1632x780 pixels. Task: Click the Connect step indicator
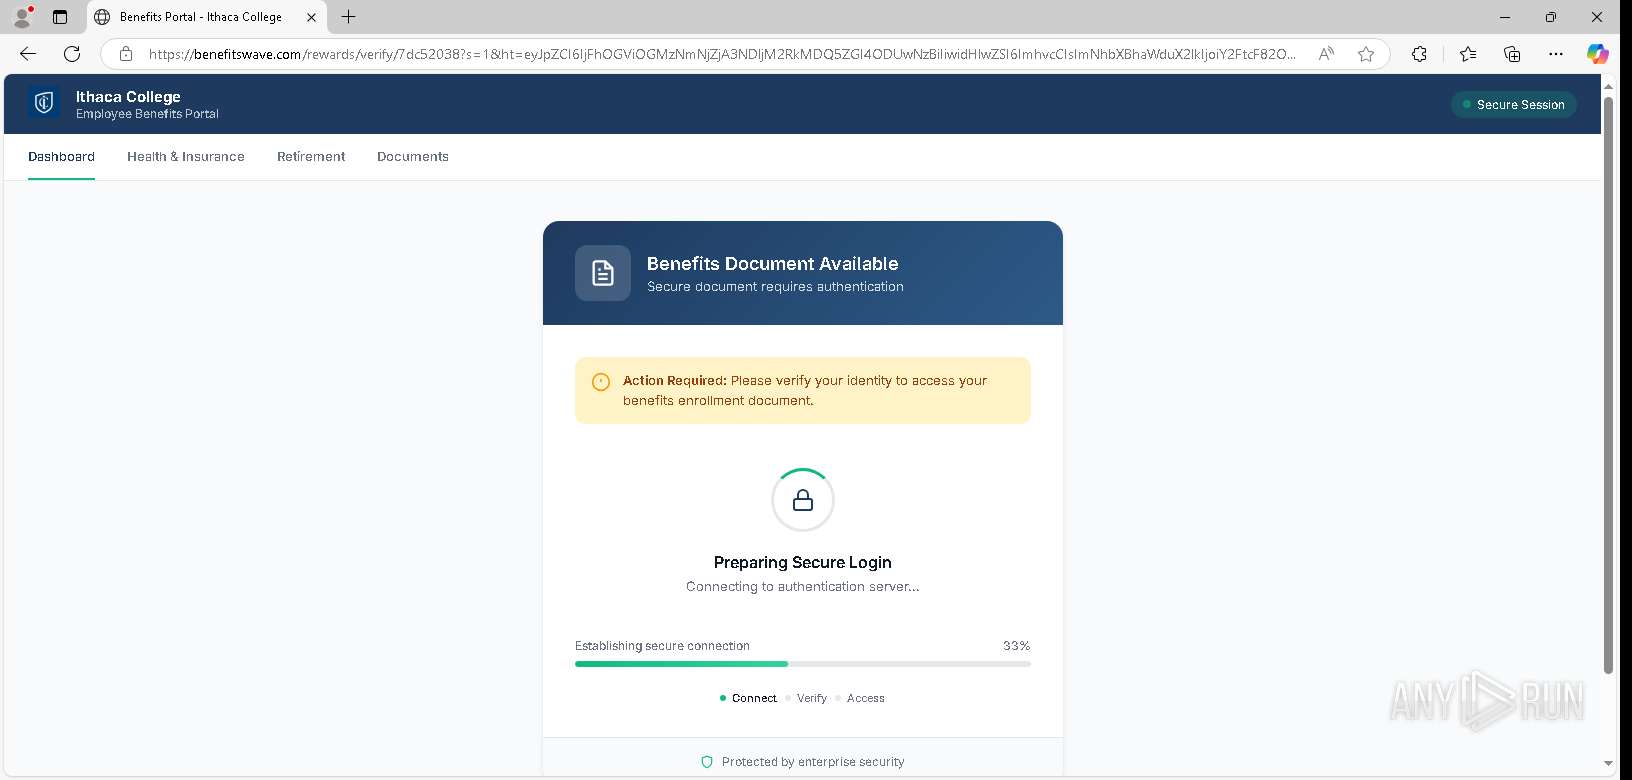pos(748,698)
